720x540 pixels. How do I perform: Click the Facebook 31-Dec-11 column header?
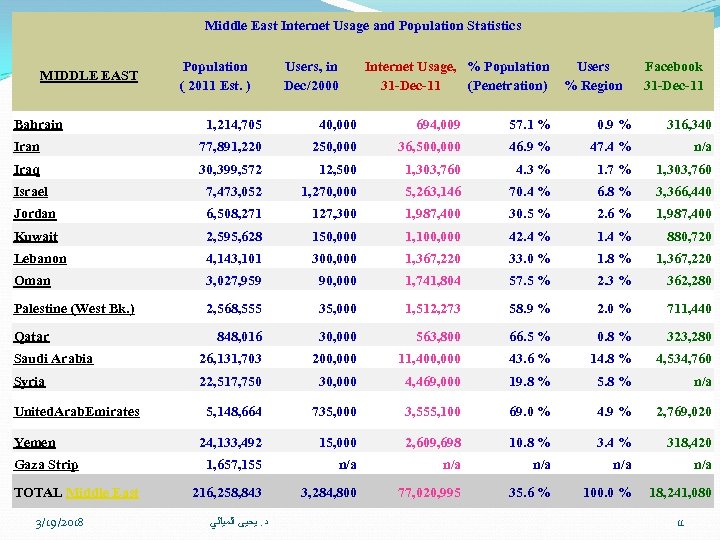point(673,76)
